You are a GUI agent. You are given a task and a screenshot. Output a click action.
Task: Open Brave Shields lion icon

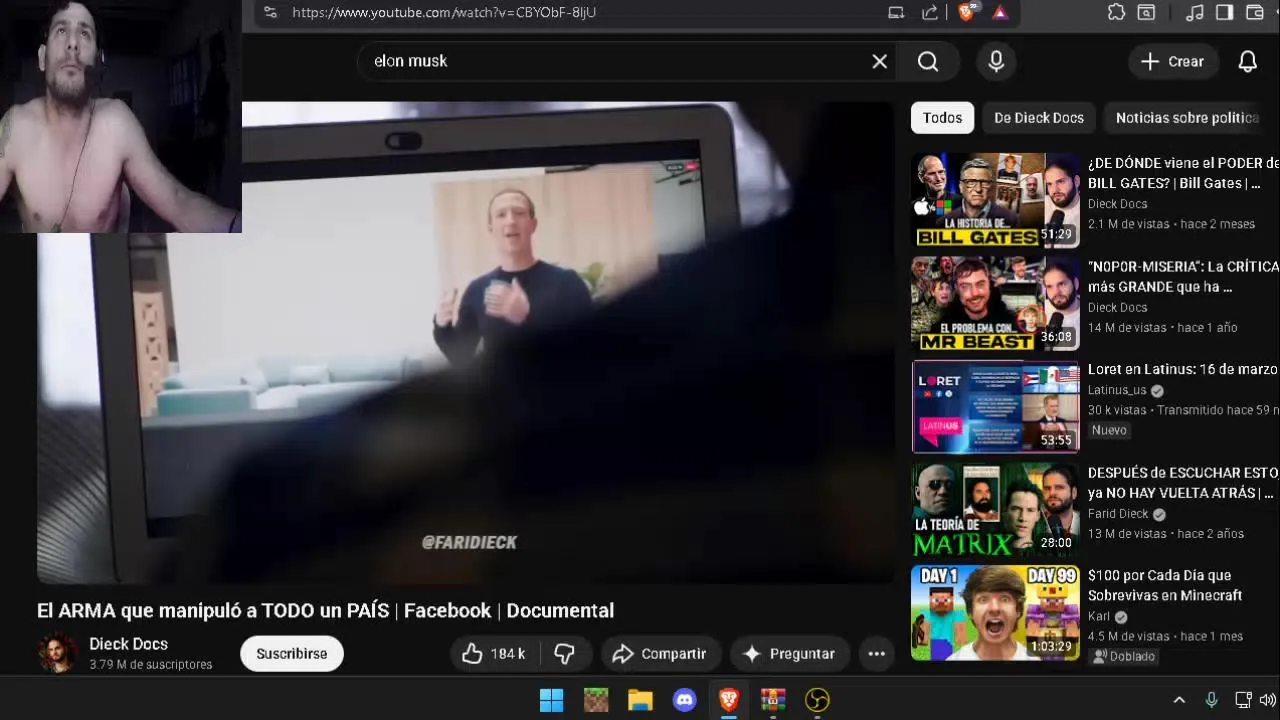(x=966, y=12)
